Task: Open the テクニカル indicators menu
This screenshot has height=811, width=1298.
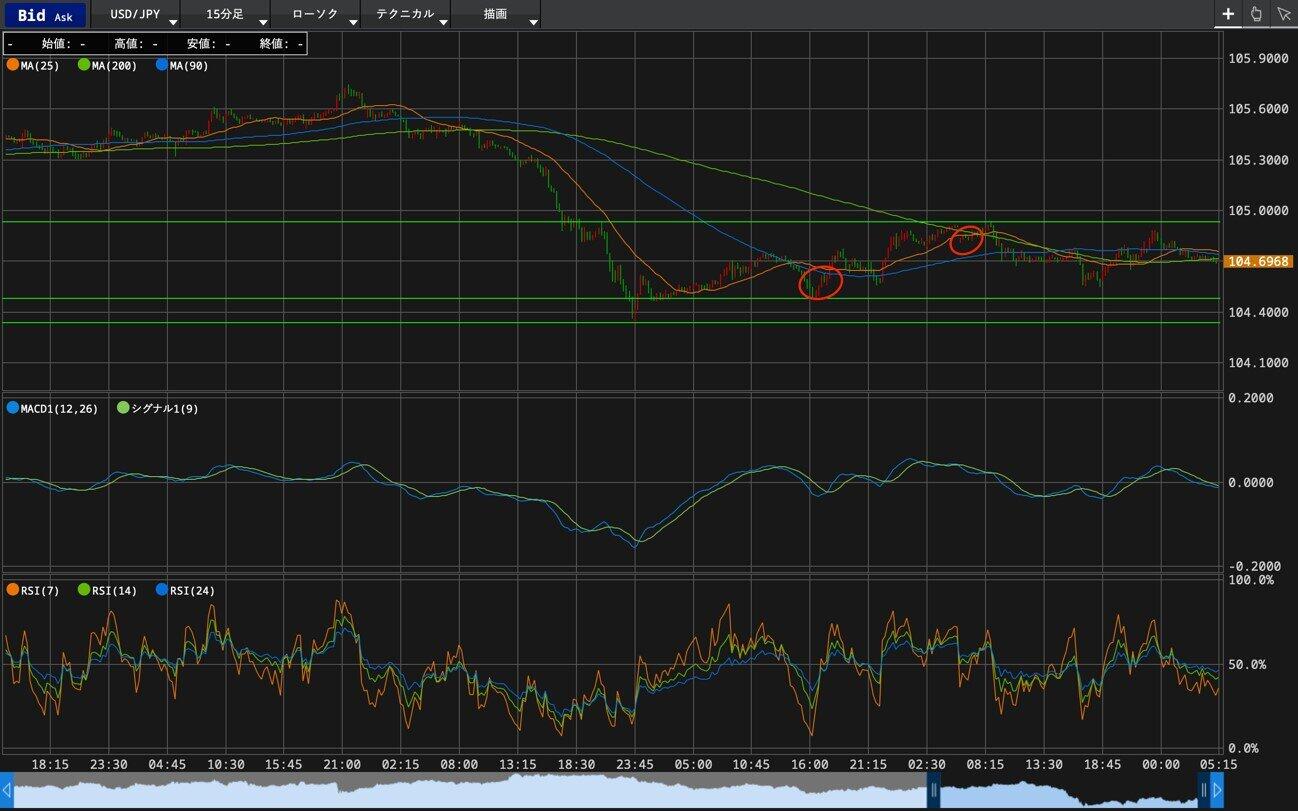Action: tap(407, 15)
